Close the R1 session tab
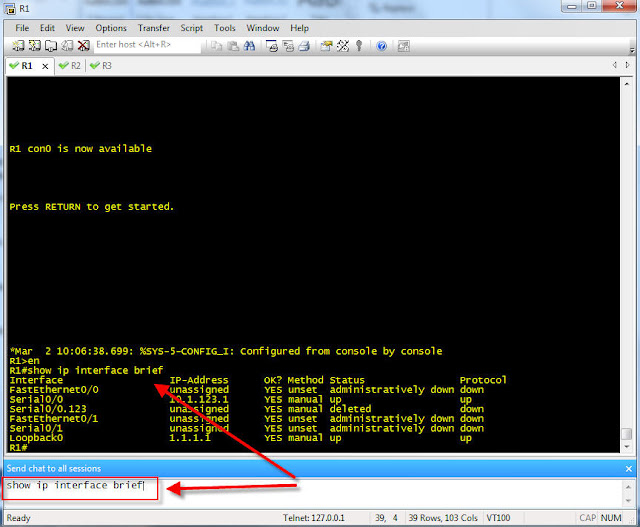640x527 pixels. (45, 66)
